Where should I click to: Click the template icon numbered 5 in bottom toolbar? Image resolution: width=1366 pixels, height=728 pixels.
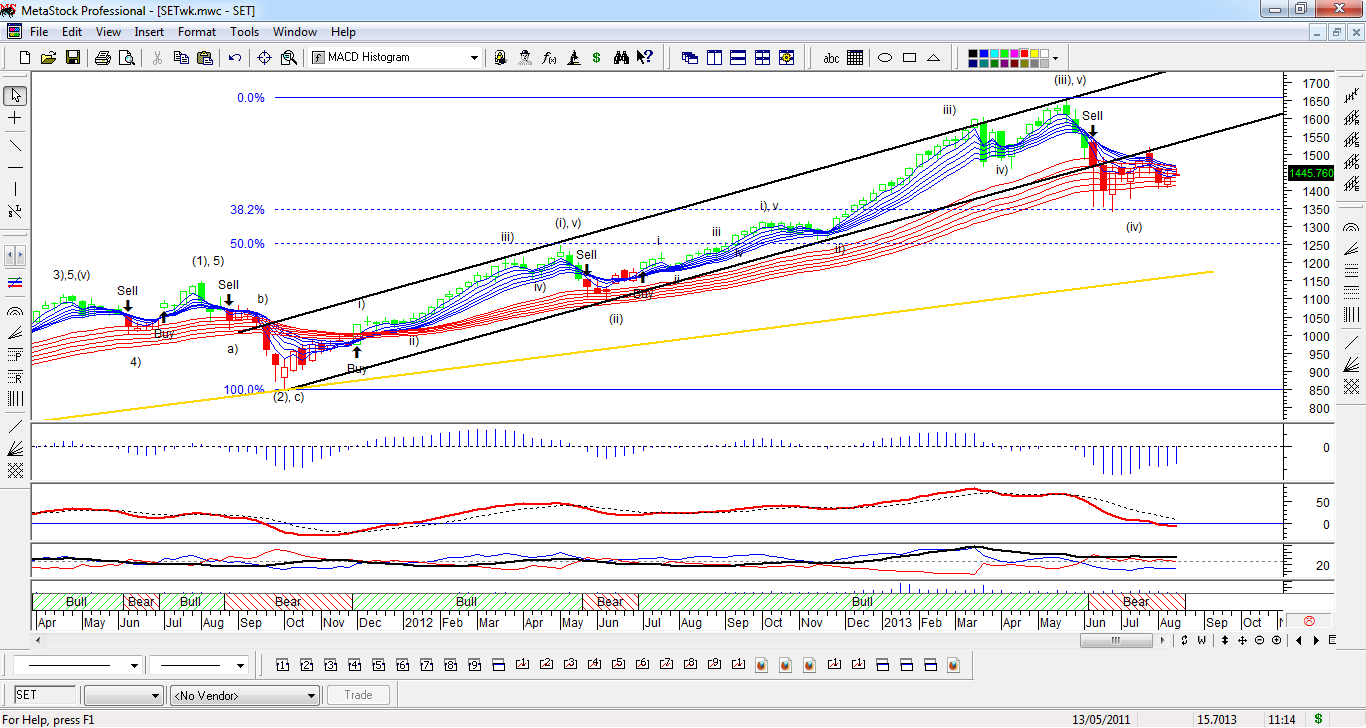tap(378, 665)
